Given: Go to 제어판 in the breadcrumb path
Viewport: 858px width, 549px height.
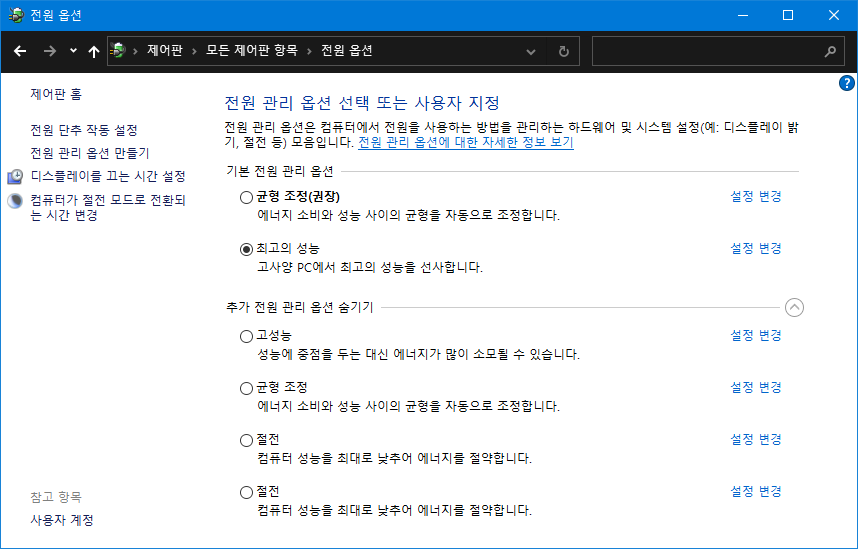Looking at the screenshot, I should [164, 51].
